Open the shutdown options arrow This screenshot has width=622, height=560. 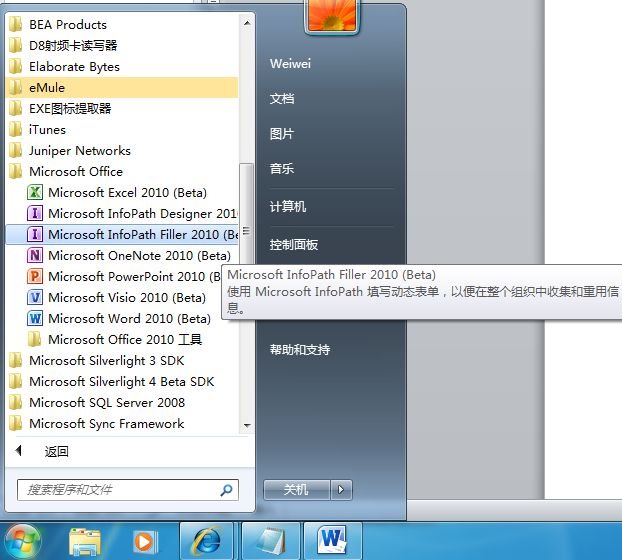pyautogui.click(x=341, y=490)
